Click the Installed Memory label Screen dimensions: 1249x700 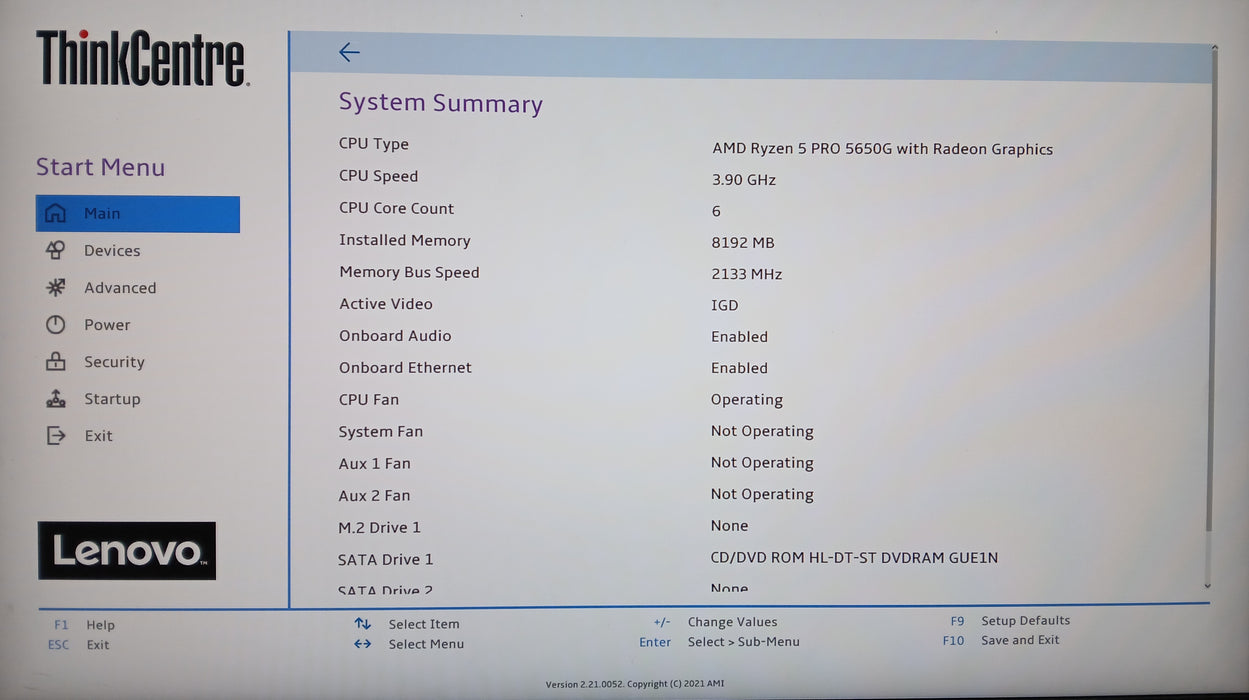pos(404,240)
